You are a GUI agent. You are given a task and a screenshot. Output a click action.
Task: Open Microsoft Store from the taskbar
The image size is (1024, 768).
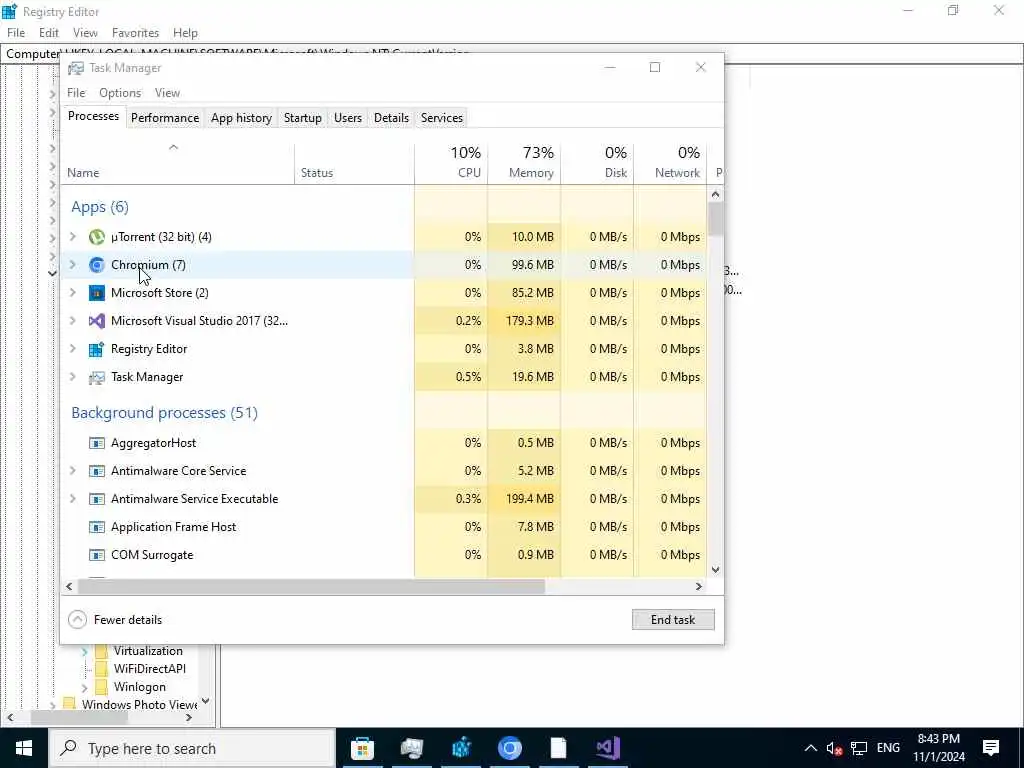pos(362,748)
